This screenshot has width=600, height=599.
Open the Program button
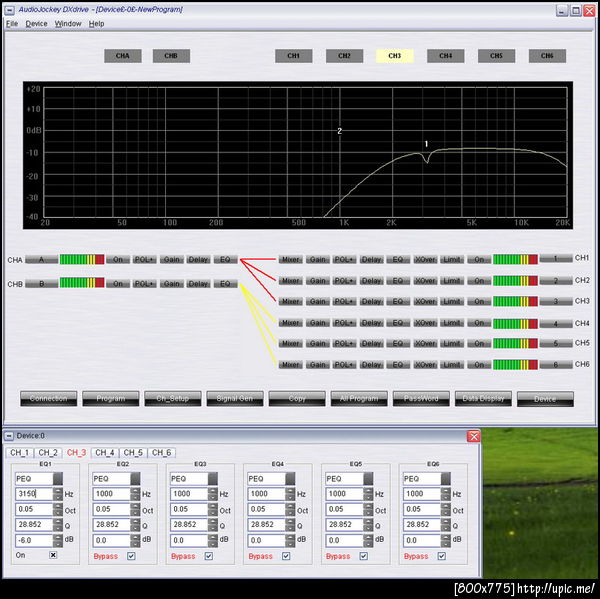click(x=111, y=399)
